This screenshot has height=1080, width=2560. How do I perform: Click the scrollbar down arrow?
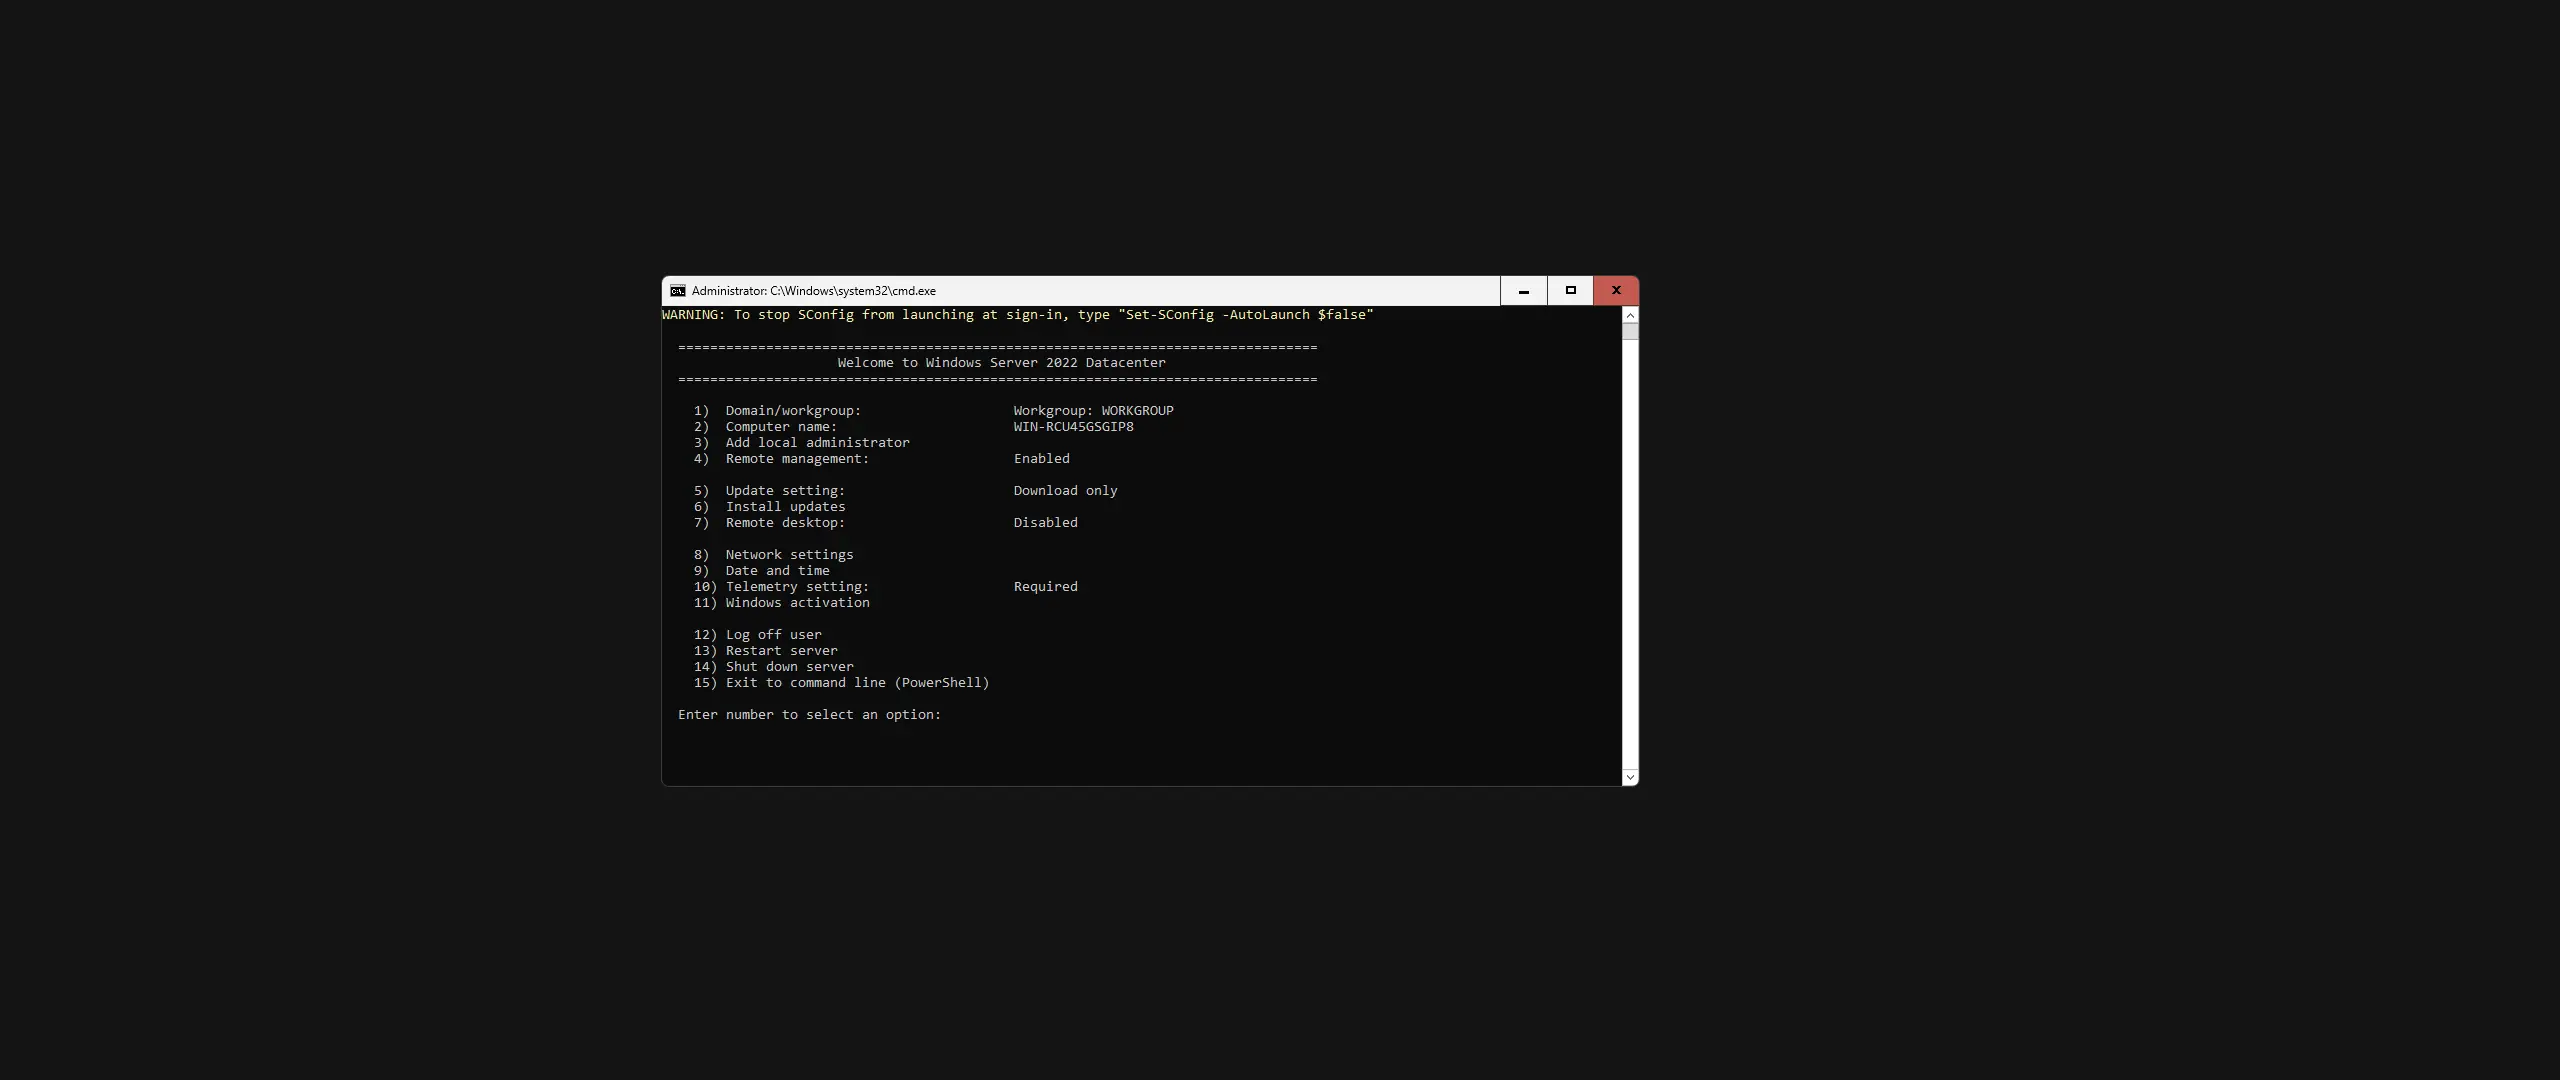pyautogui.click(x=1629, y=777)
